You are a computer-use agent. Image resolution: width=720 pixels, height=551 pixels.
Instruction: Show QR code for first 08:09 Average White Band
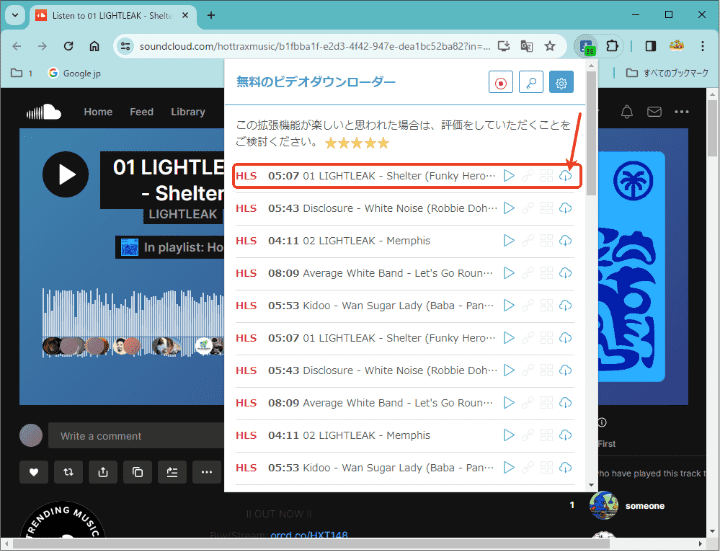546,273
